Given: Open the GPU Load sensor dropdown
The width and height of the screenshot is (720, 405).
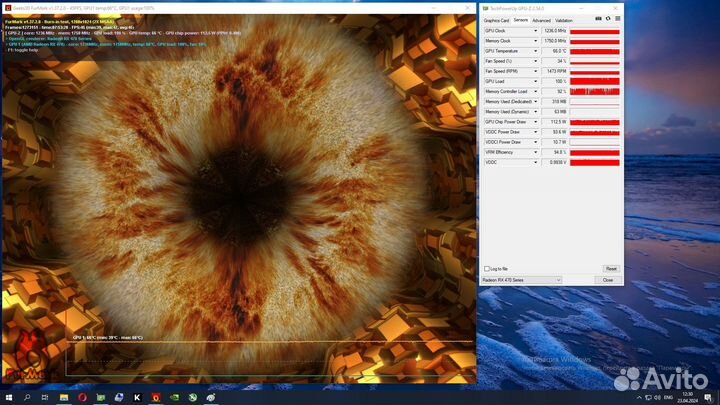Looking at the screenshot, I should coord(535,81).
